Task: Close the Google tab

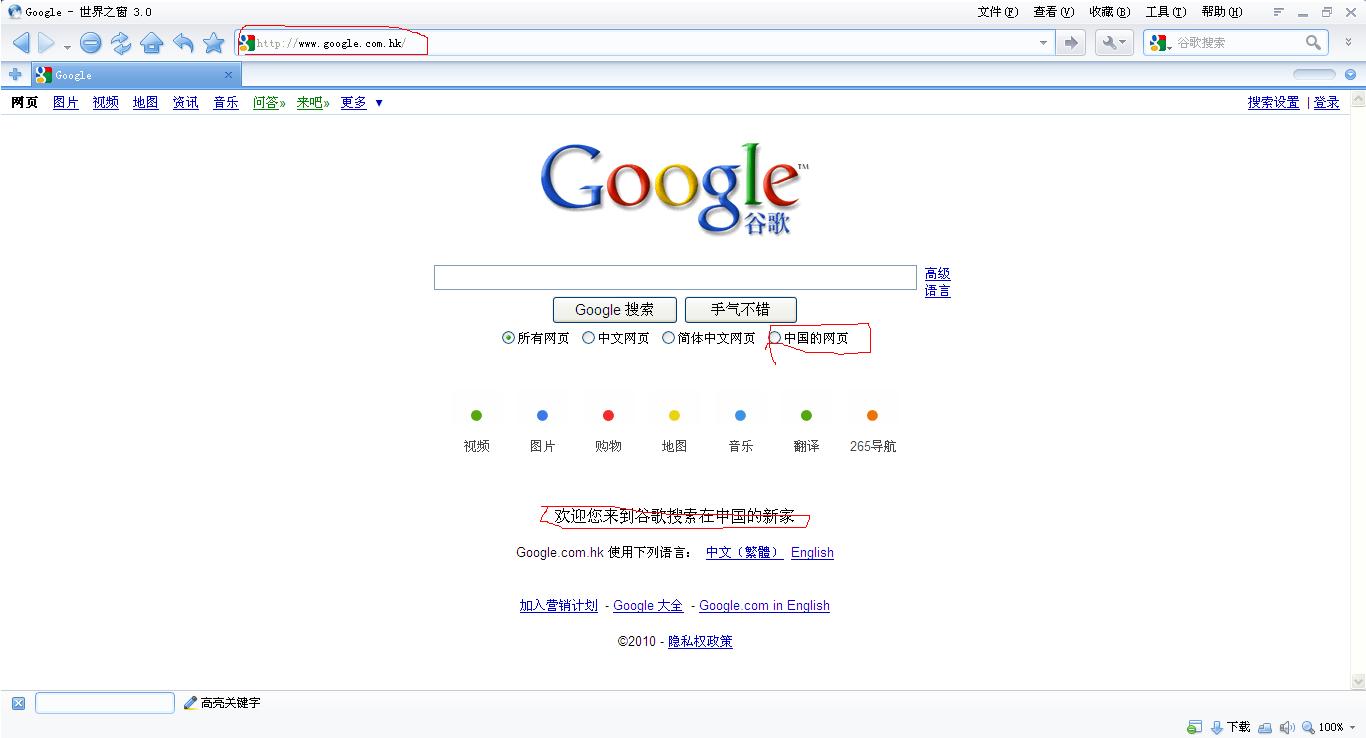Action: (228, 75)
